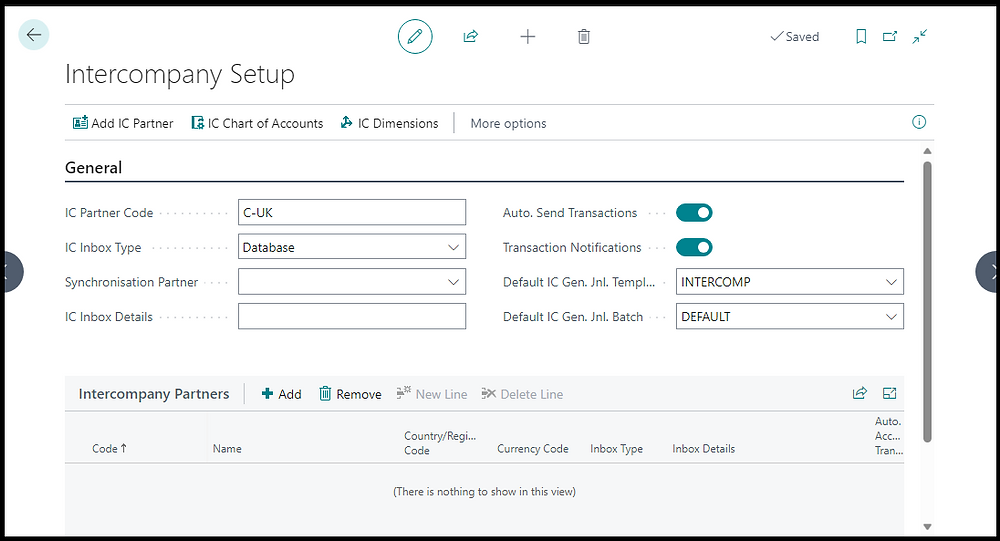Expand the IC Inbox Type dropdown
1000x541 pixels.
(454, 247)
